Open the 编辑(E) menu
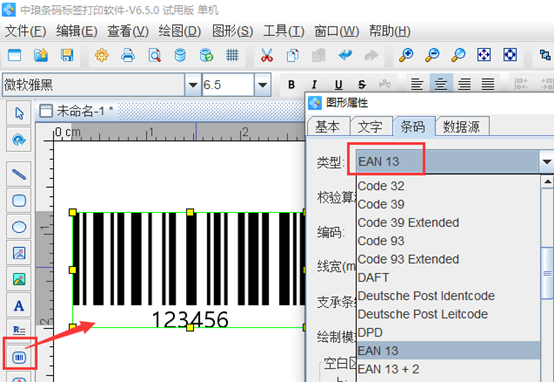Viewport: 554px width, 382px height. coord(77,31)
